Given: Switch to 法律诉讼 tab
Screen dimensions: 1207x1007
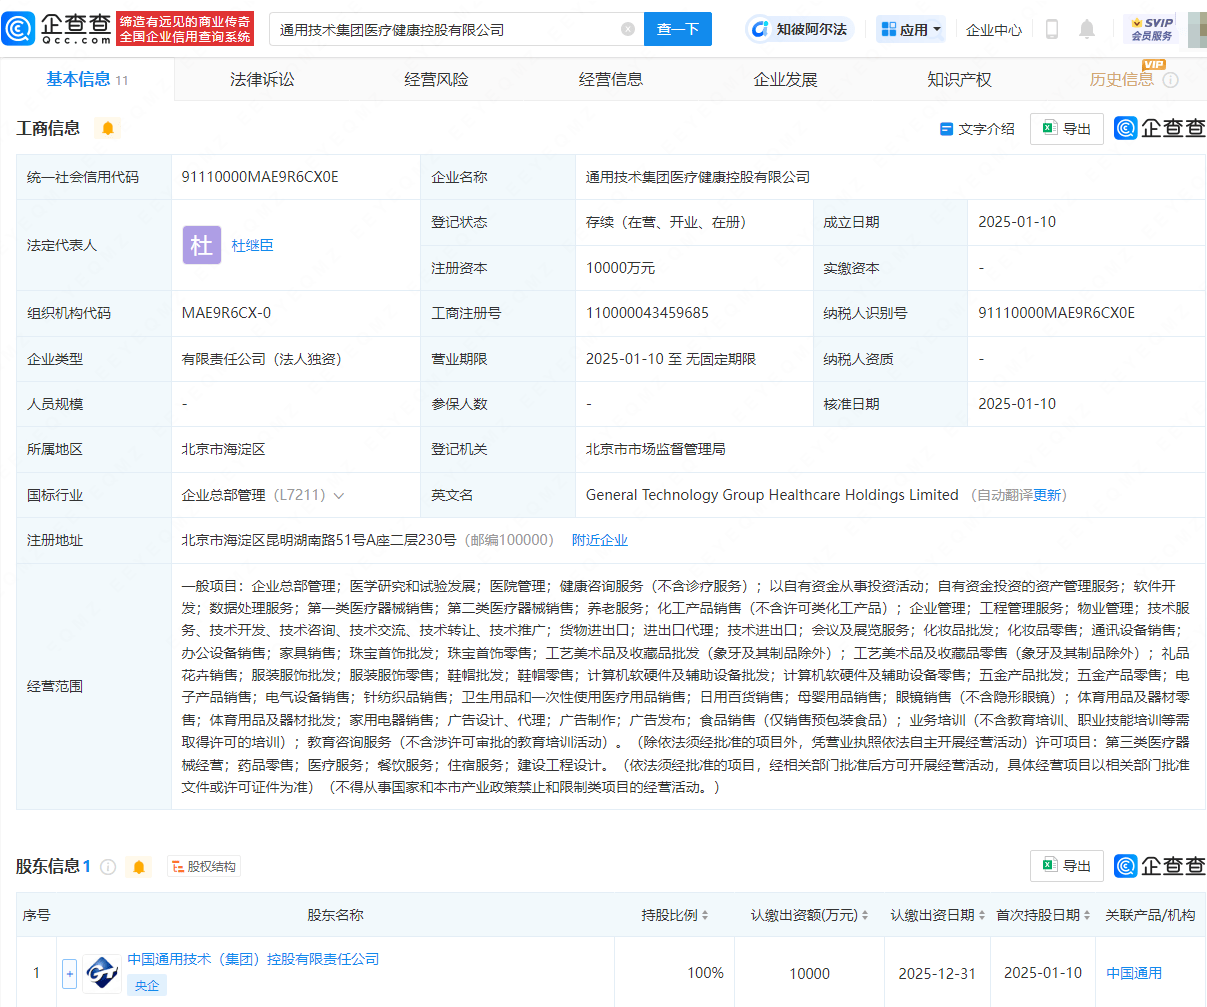Looking at the screenshot, I should click(262, 79).
